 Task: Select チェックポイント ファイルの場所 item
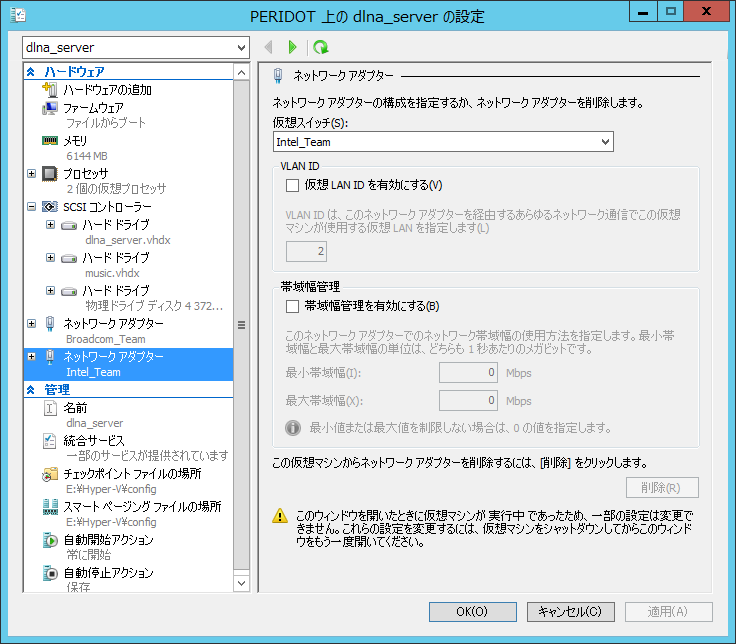pyautogui.click(x=132, y=474)
